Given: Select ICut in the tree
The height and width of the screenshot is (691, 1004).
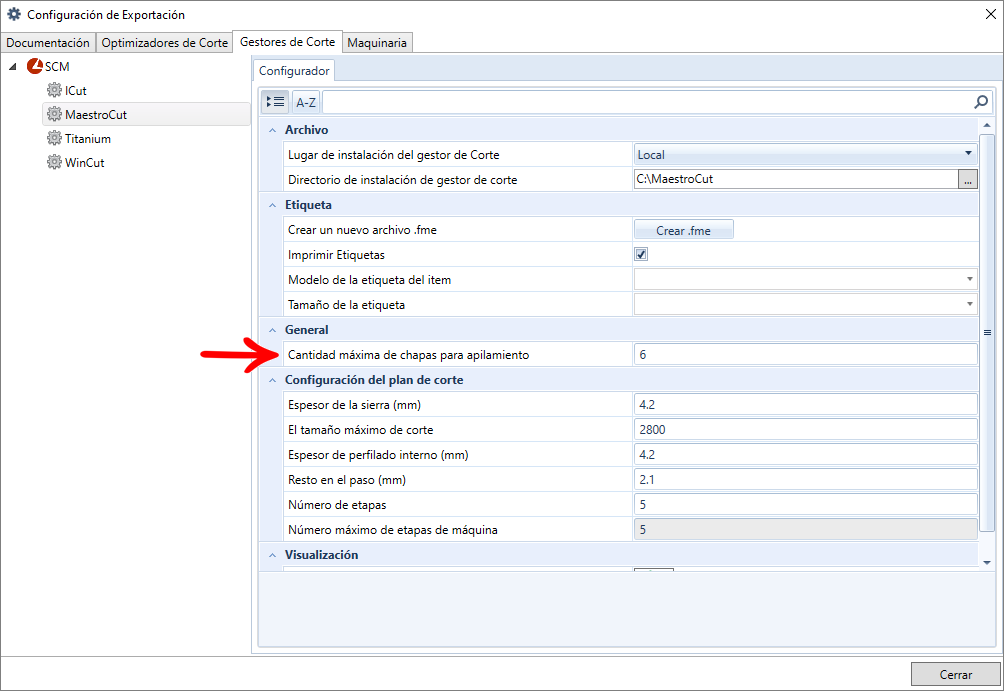Looking at the screenshot, I should [76, 90].
